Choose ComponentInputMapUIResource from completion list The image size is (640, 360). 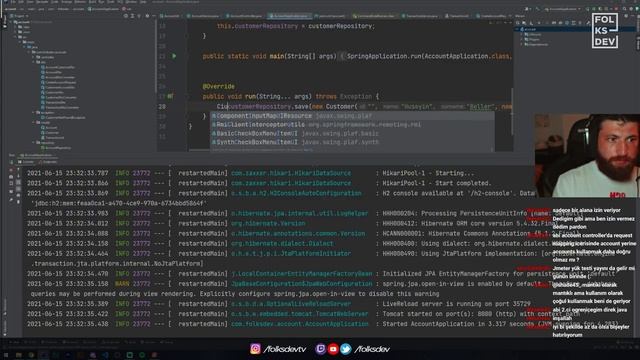352,116
